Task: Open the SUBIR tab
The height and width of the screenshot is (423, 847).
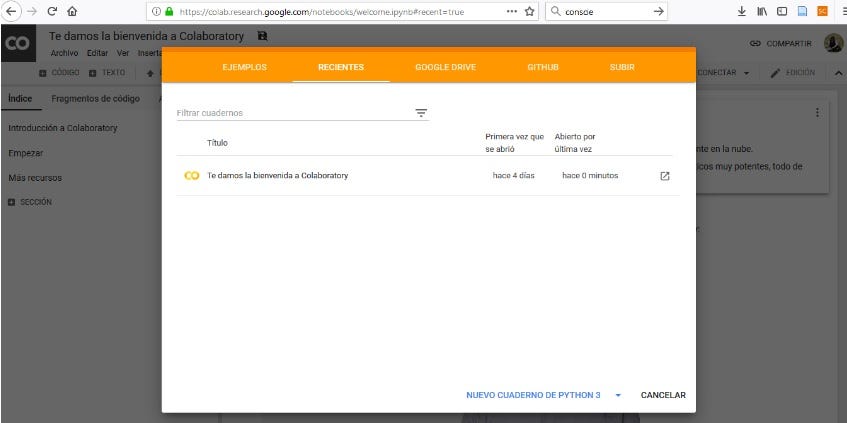Action: point(622,68)
